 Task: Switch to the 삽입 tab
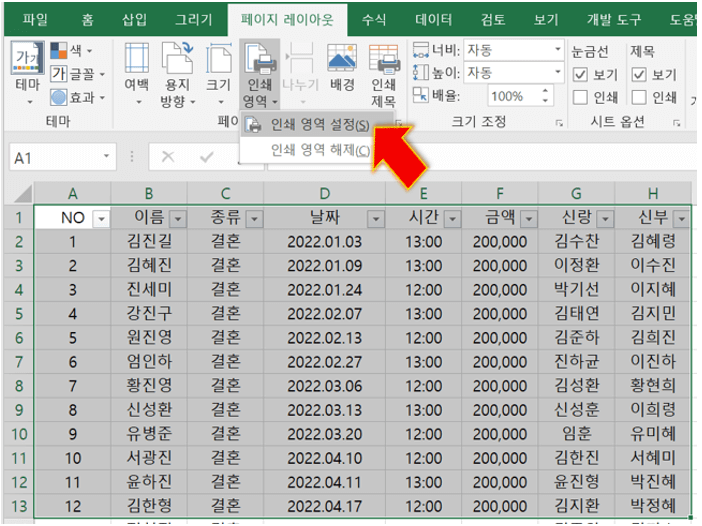pyautogui.click(x=134, y=20)
